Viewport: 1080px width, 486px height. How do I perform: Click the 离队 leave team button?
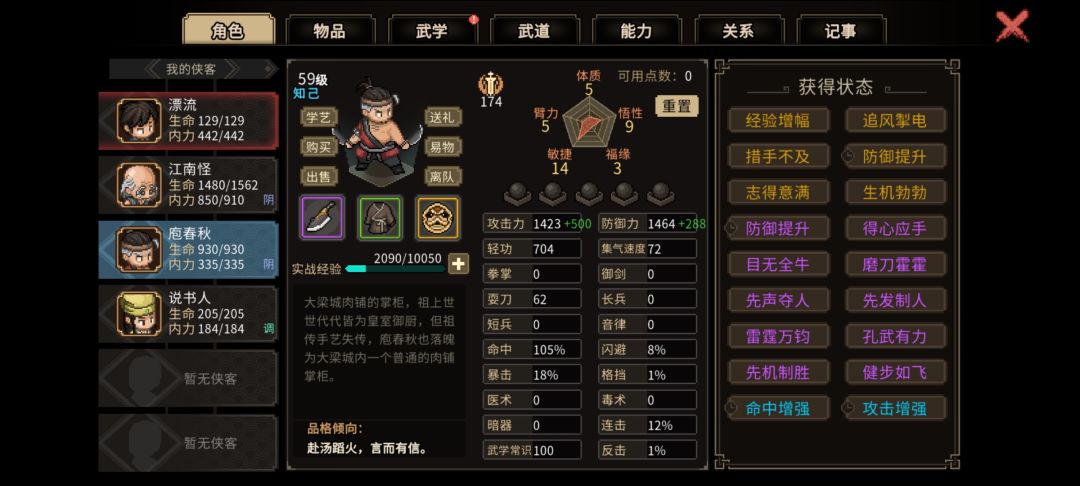point(442,177)
